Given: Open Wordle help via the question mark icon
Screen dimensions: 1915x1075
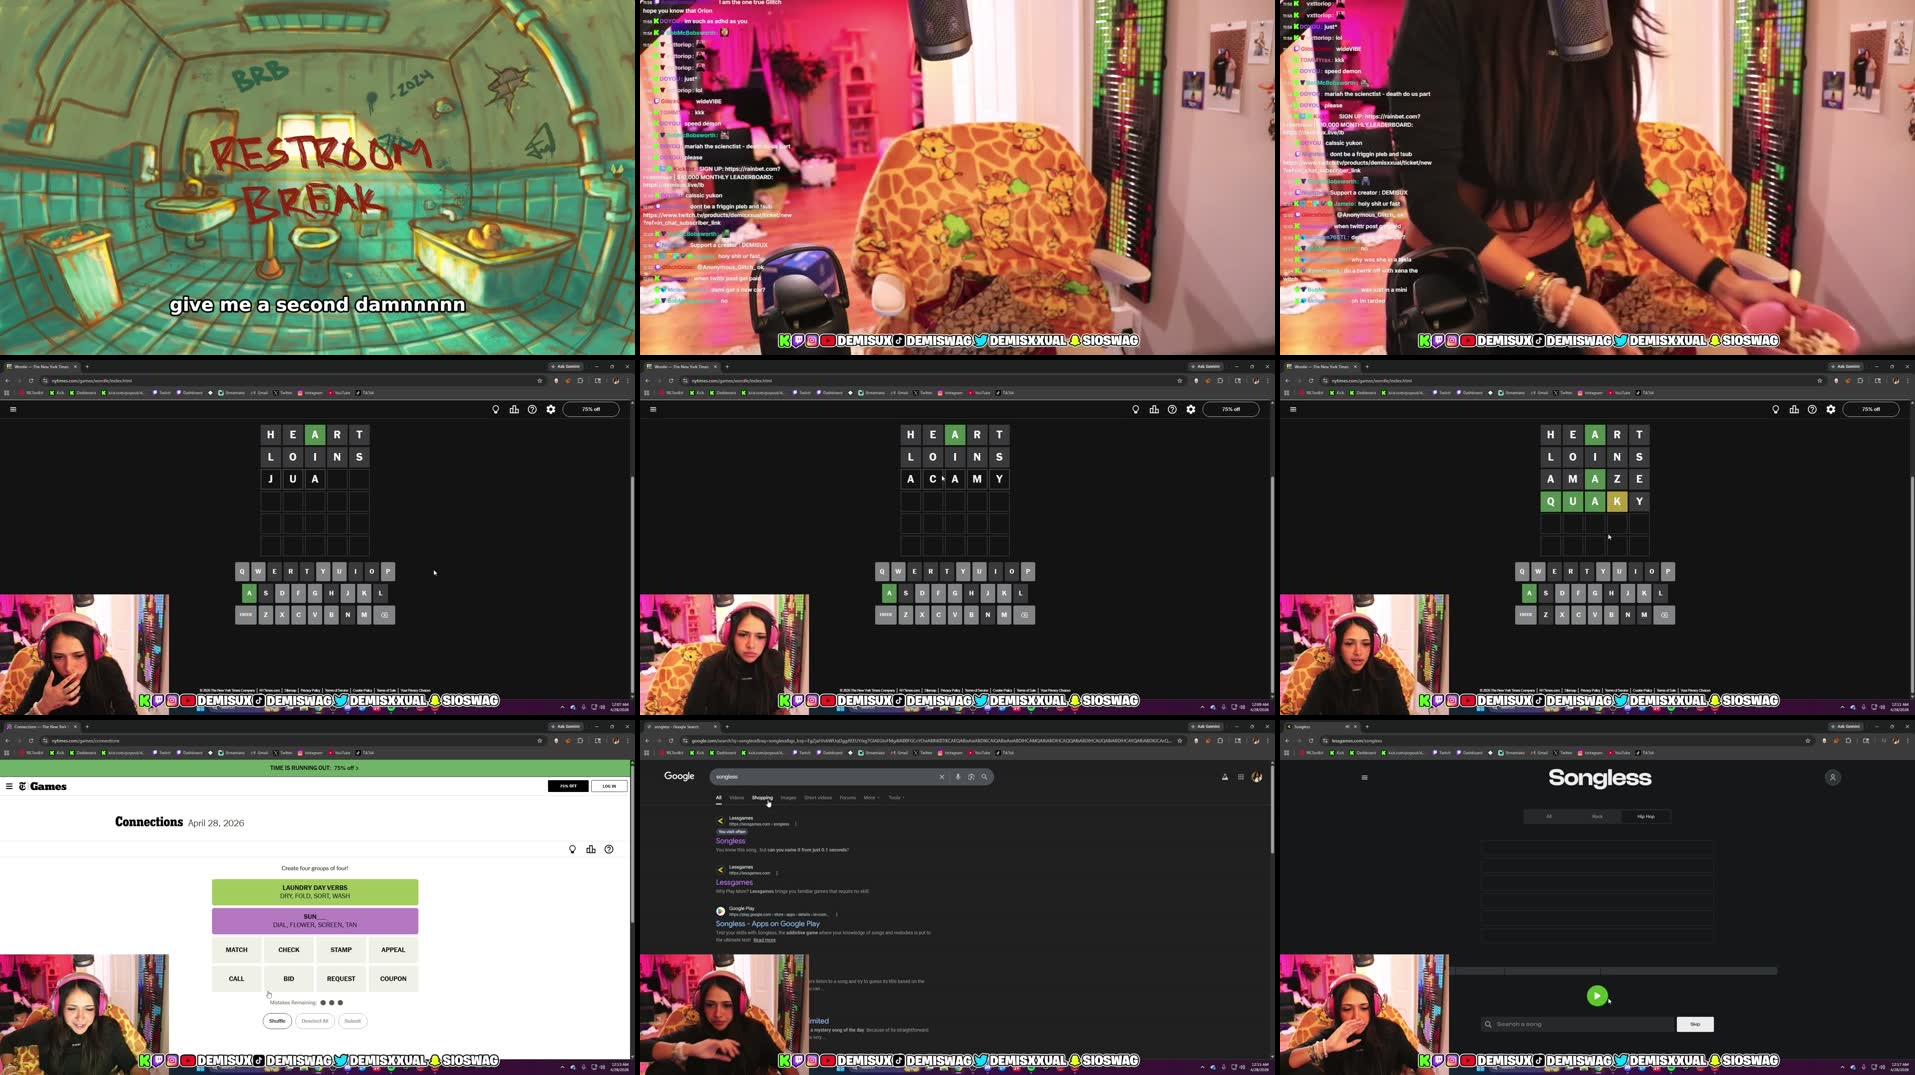Looking at the screenshot, I should coord(531,409).
